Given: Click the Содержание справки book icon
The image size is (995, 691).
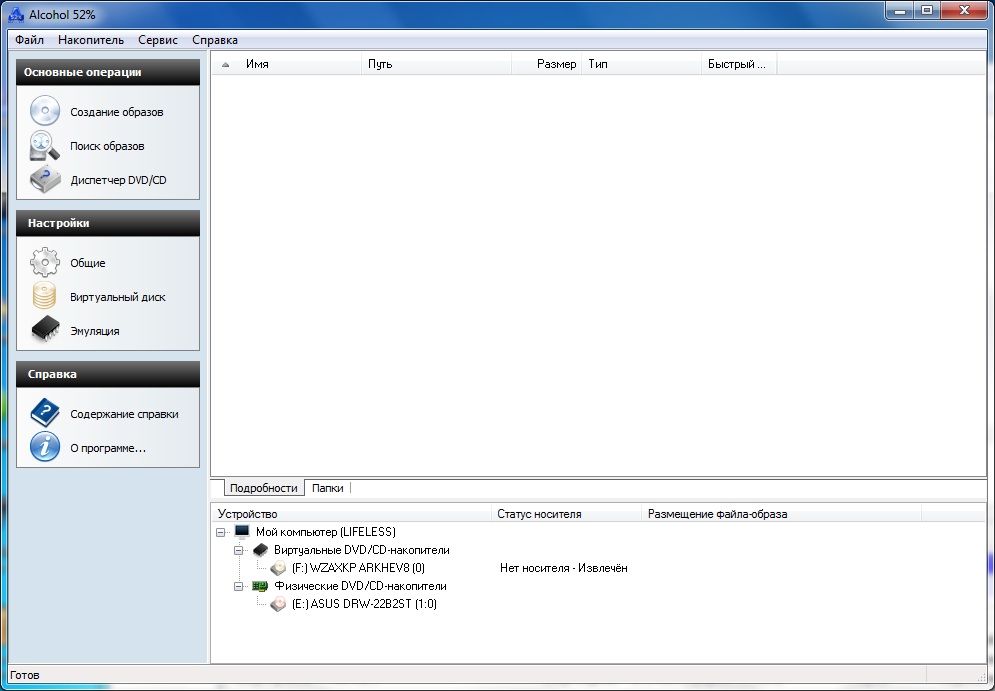Looking at the screenshot, I should point(45,413).
